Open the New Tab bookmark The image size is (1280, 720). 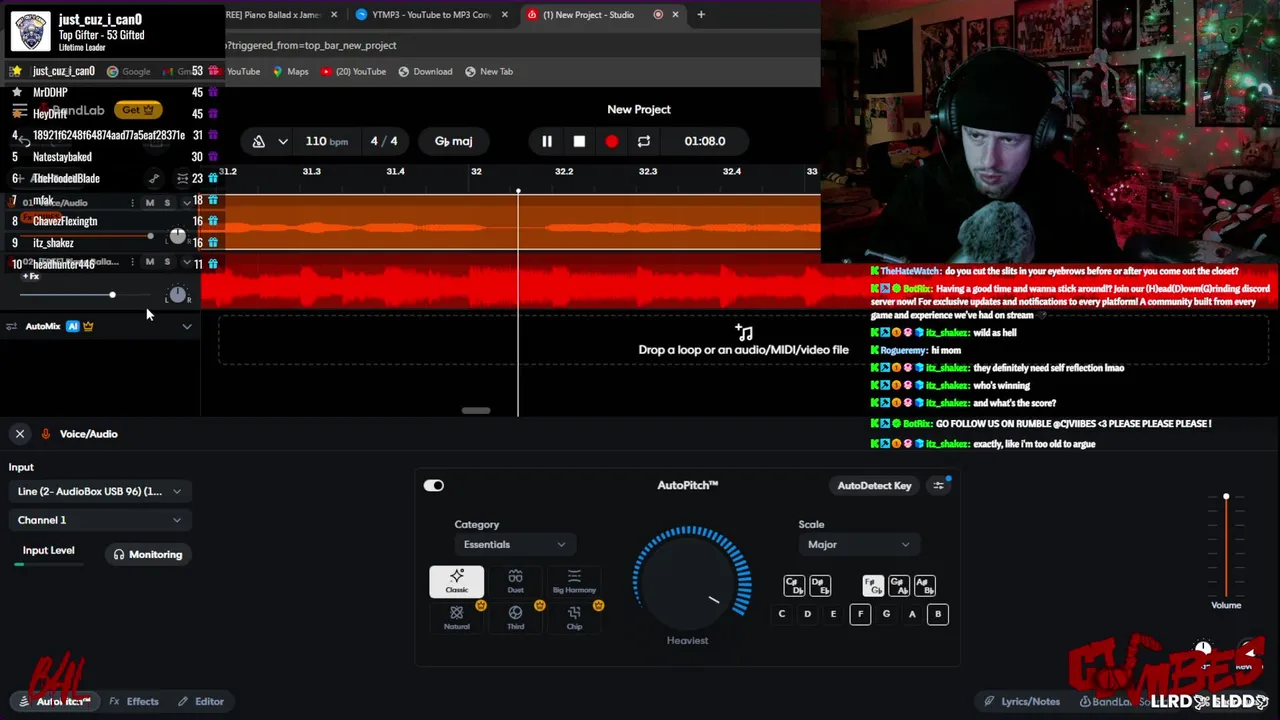click(x=488, y=71)
